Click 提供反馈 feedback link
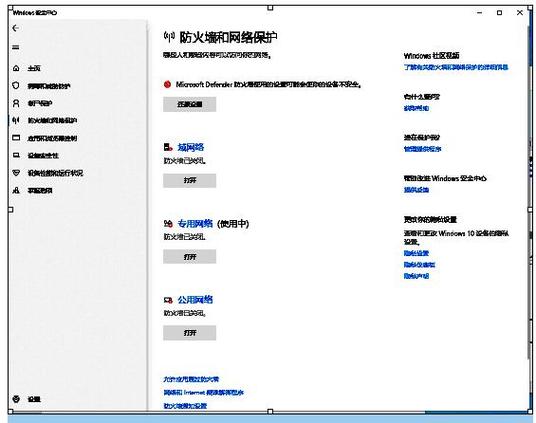The height and width of the screenshot is (423, 536). [x=416, y=189]
